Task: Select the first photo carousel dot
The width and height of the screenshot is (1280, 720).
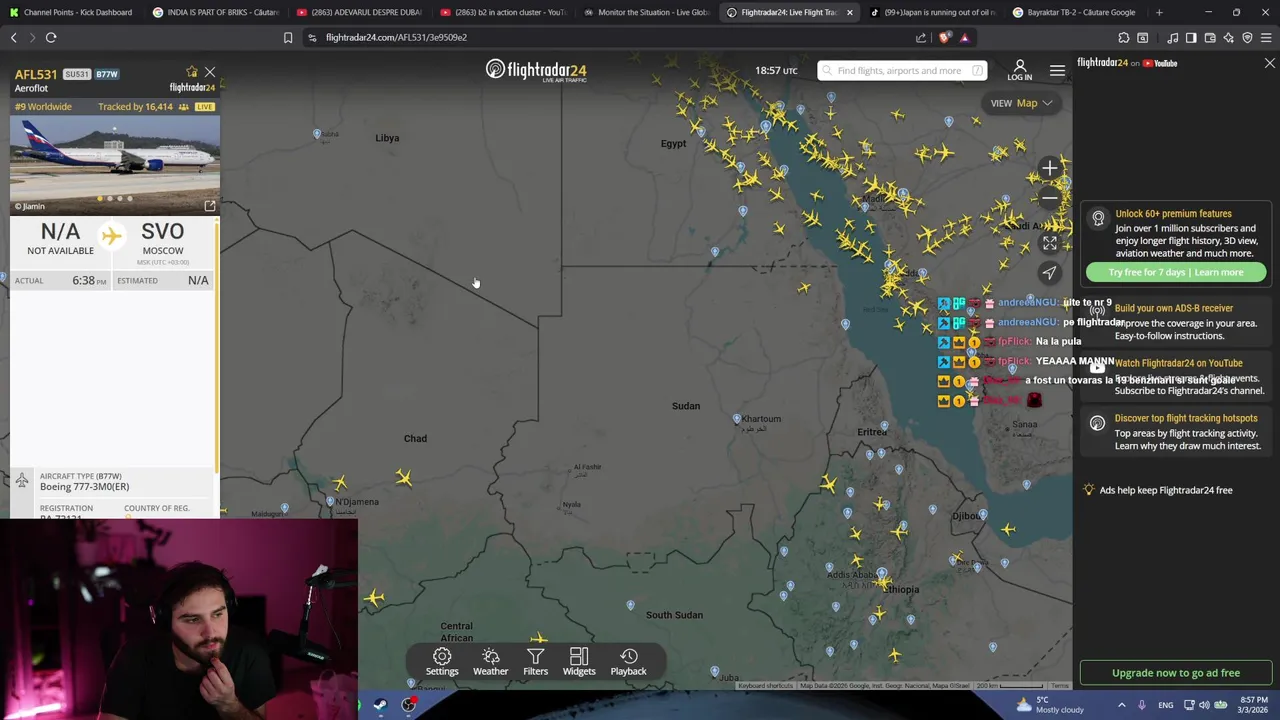Action: click(x=100, y=198)
